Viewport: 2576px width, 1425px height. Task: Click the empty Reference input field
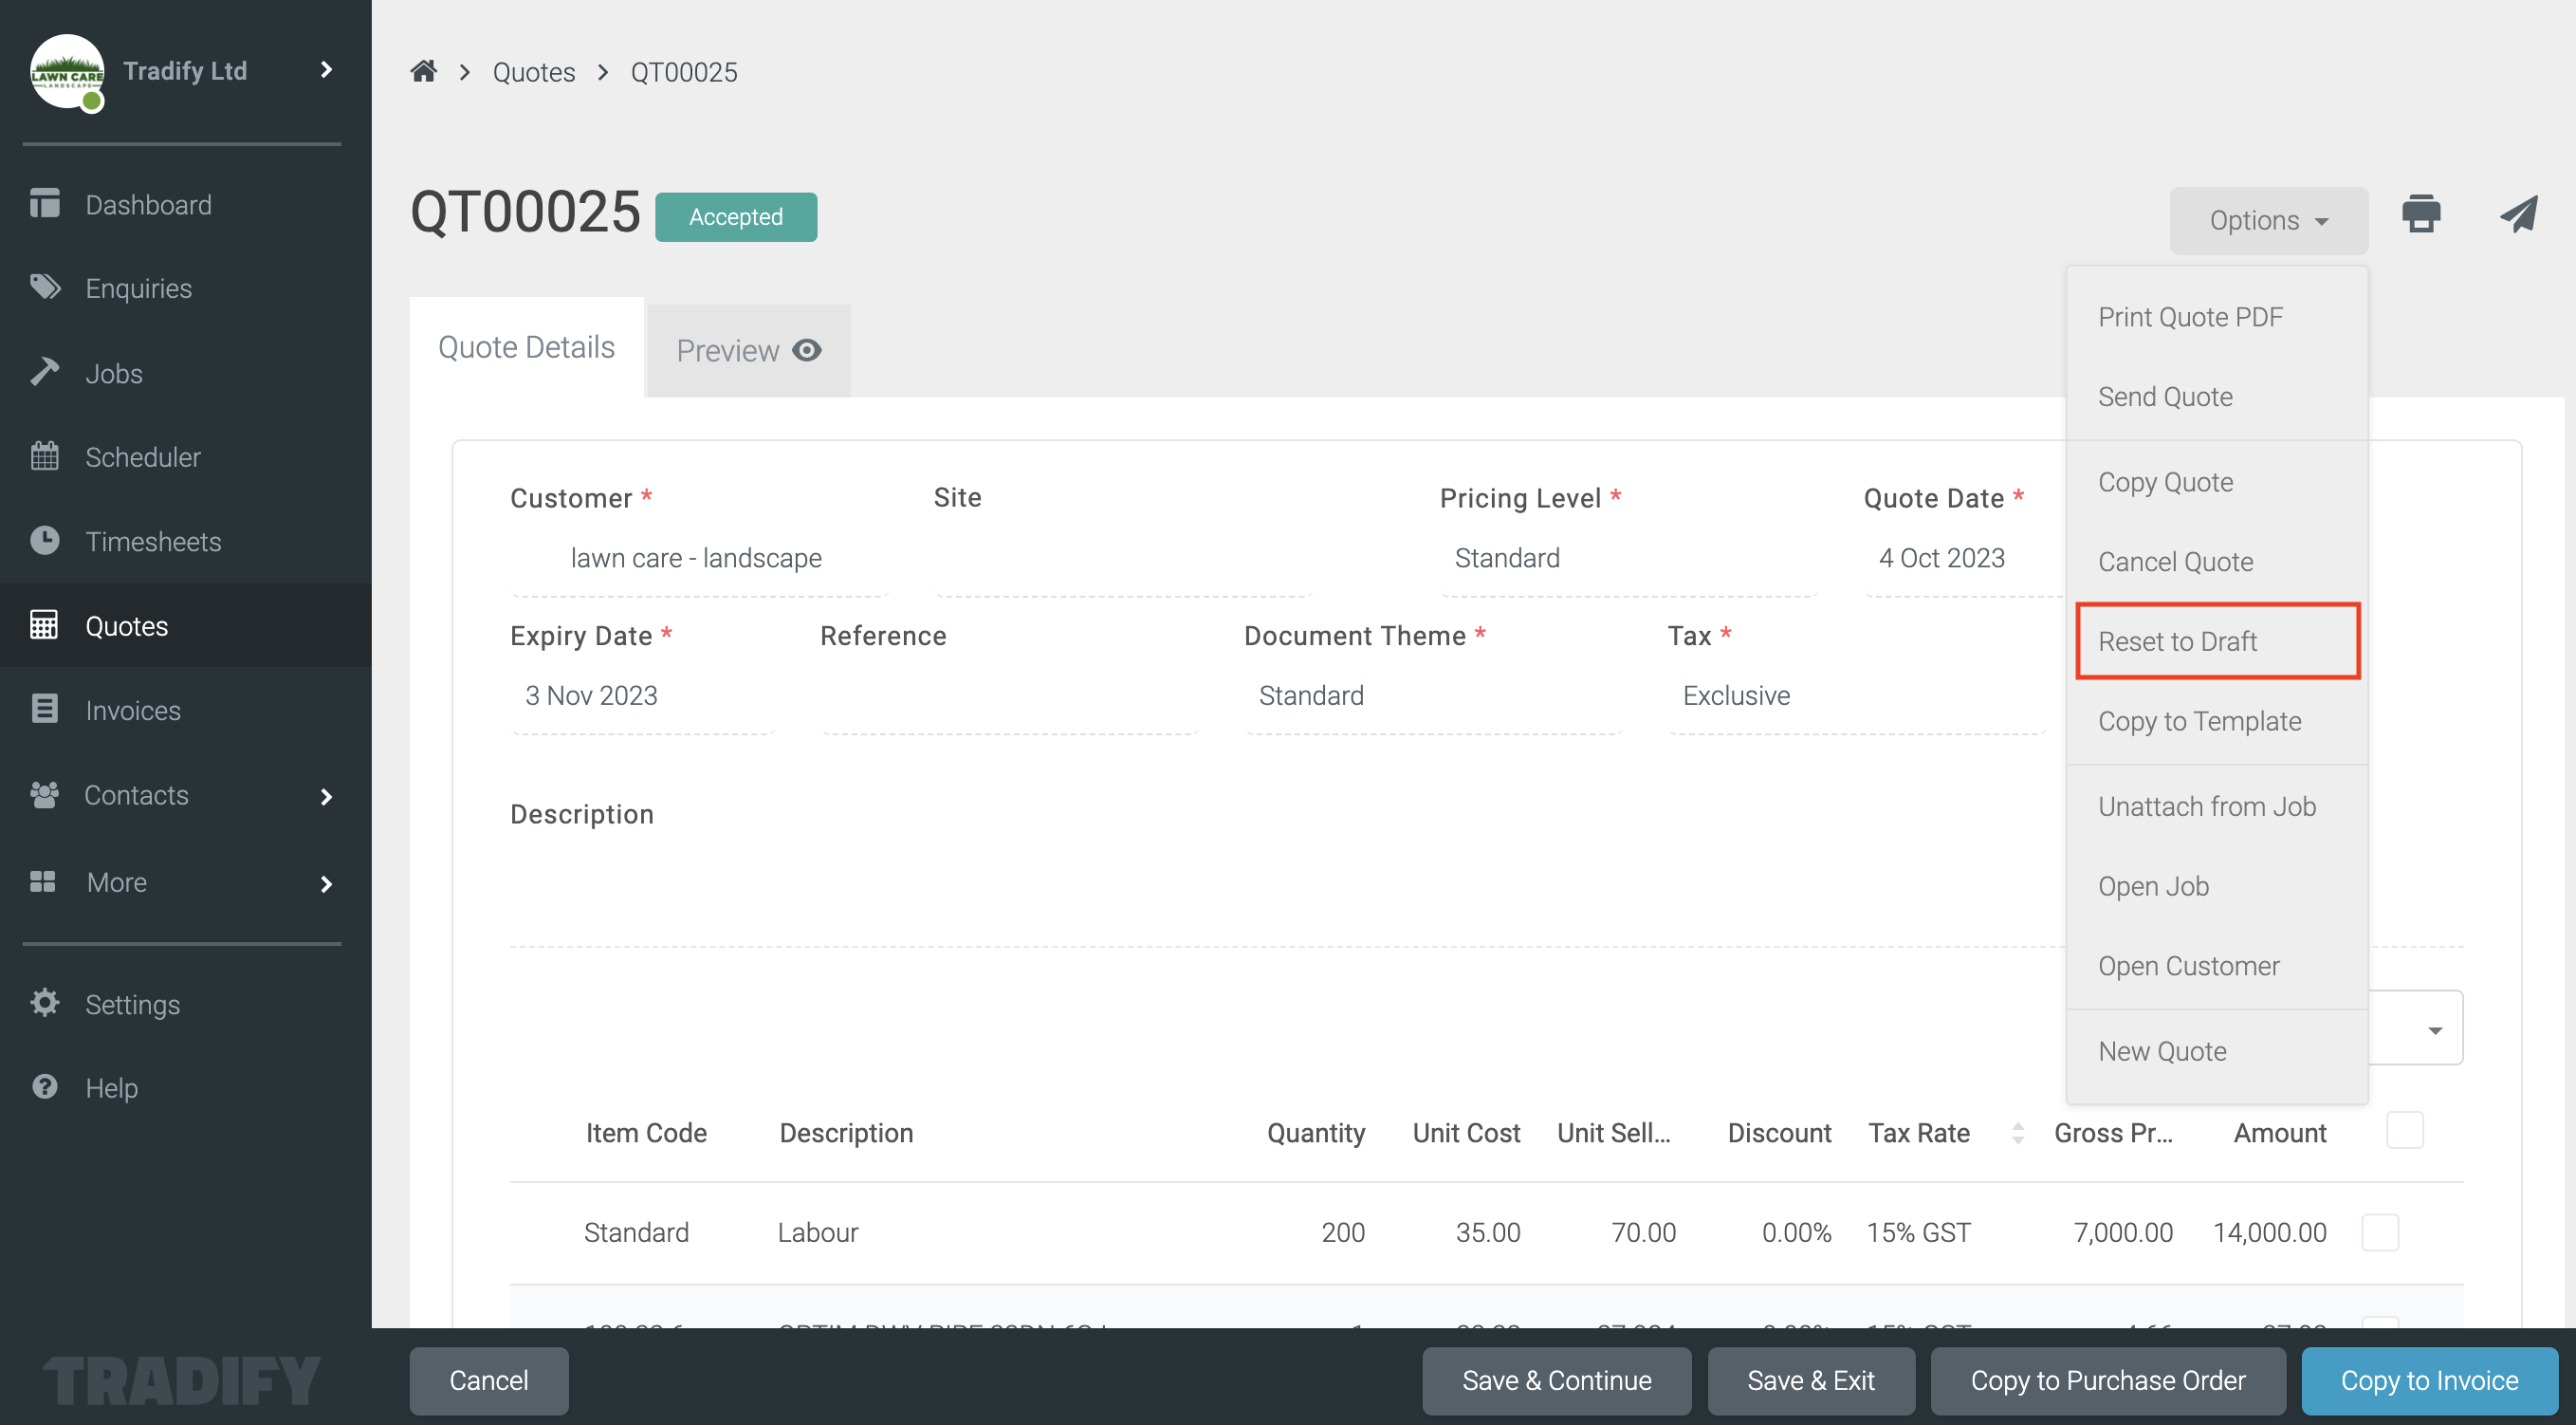point(1009,696)
